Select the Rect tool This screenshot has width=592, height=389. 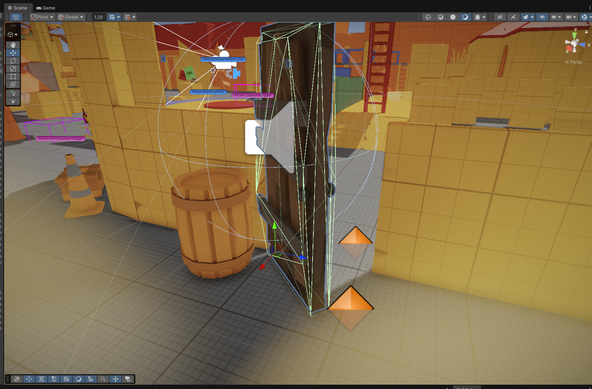click(13, 76)
